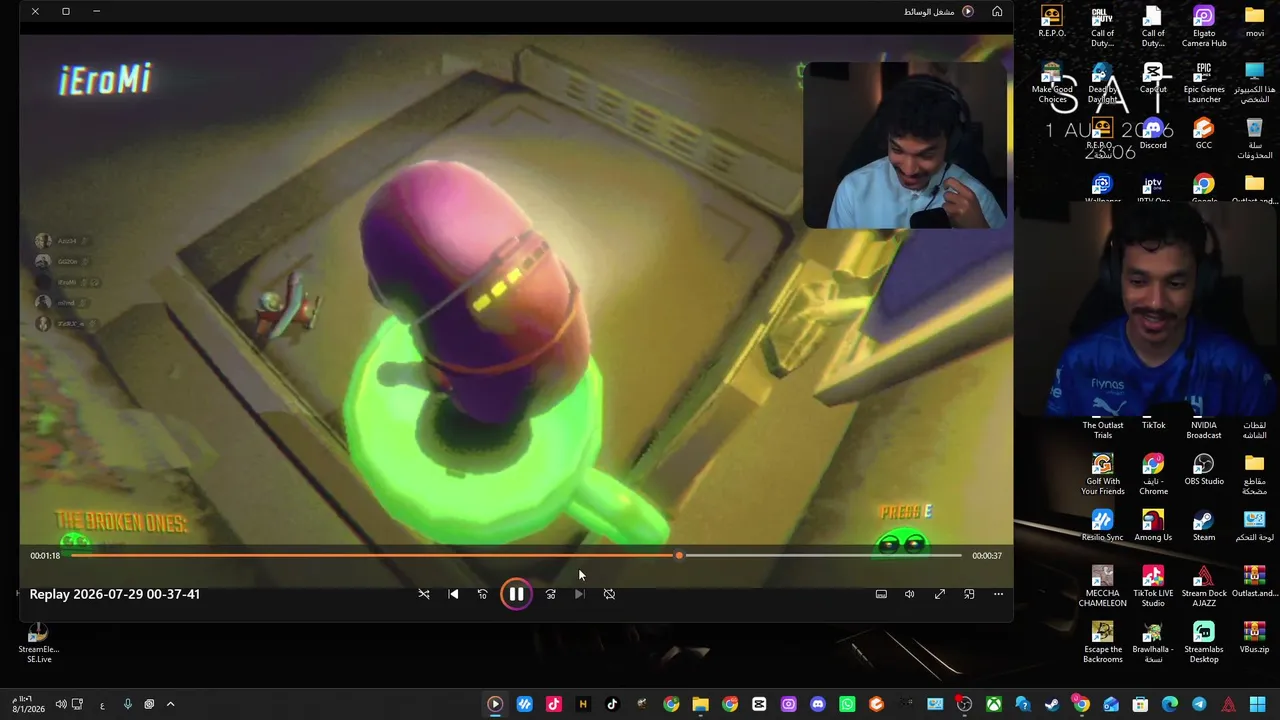Open mini player view
The width and height of the screenshot is (1280, 720).
click(969, 594)
